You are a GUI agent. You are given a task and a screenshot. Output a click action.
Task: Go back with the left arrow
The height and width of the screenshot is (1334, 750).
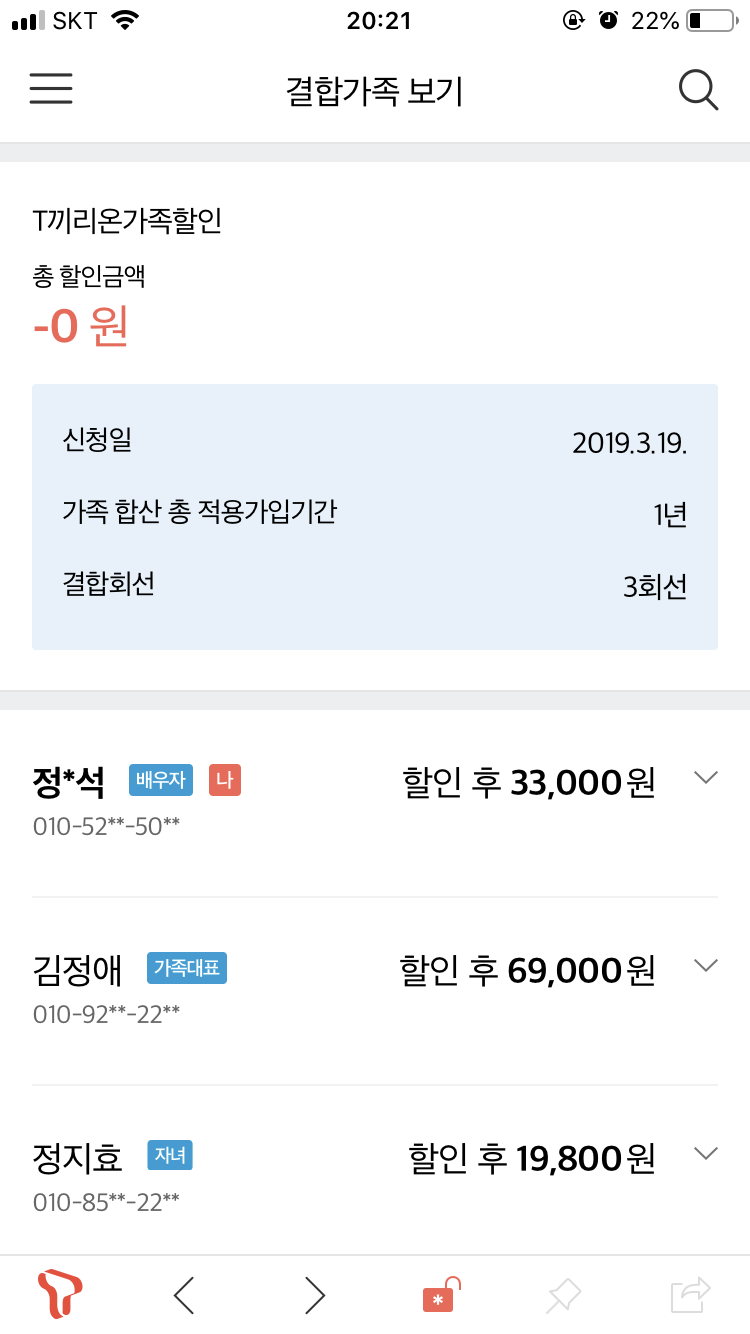point(184,1295)
